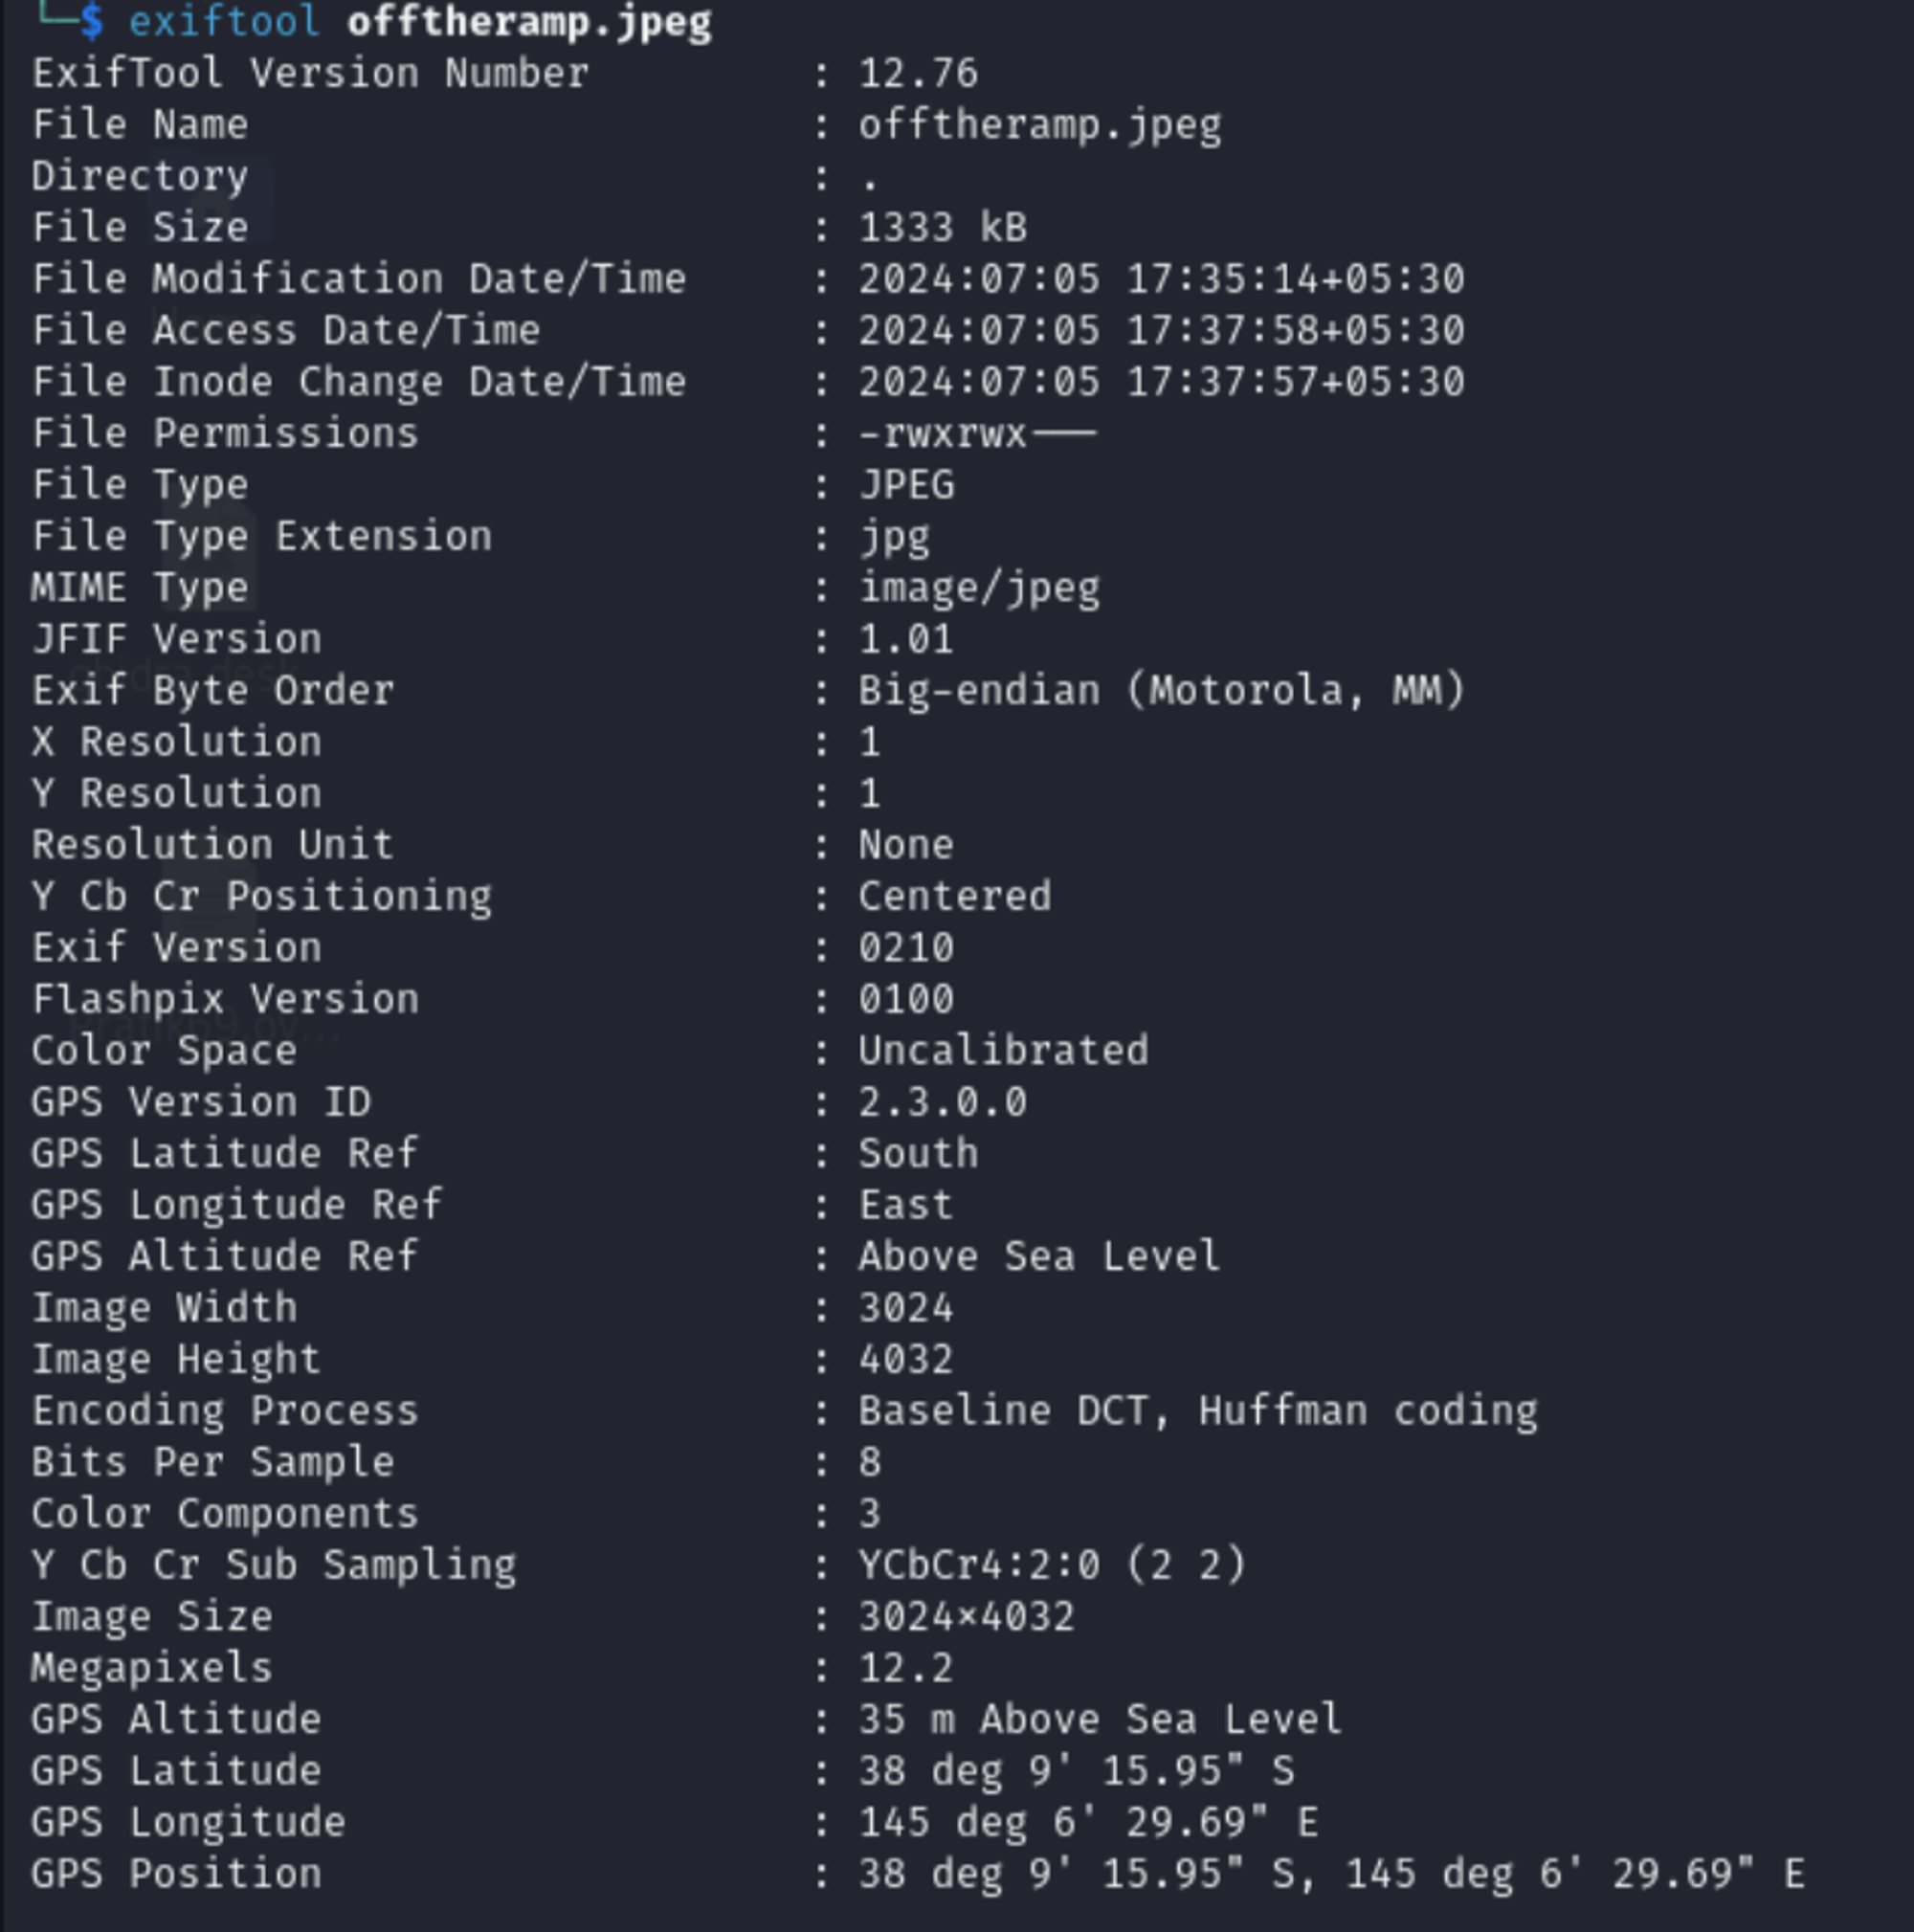Click the Encoding Process value
Screen dimensions: 1914x1932
(x=1197, y=1411)
